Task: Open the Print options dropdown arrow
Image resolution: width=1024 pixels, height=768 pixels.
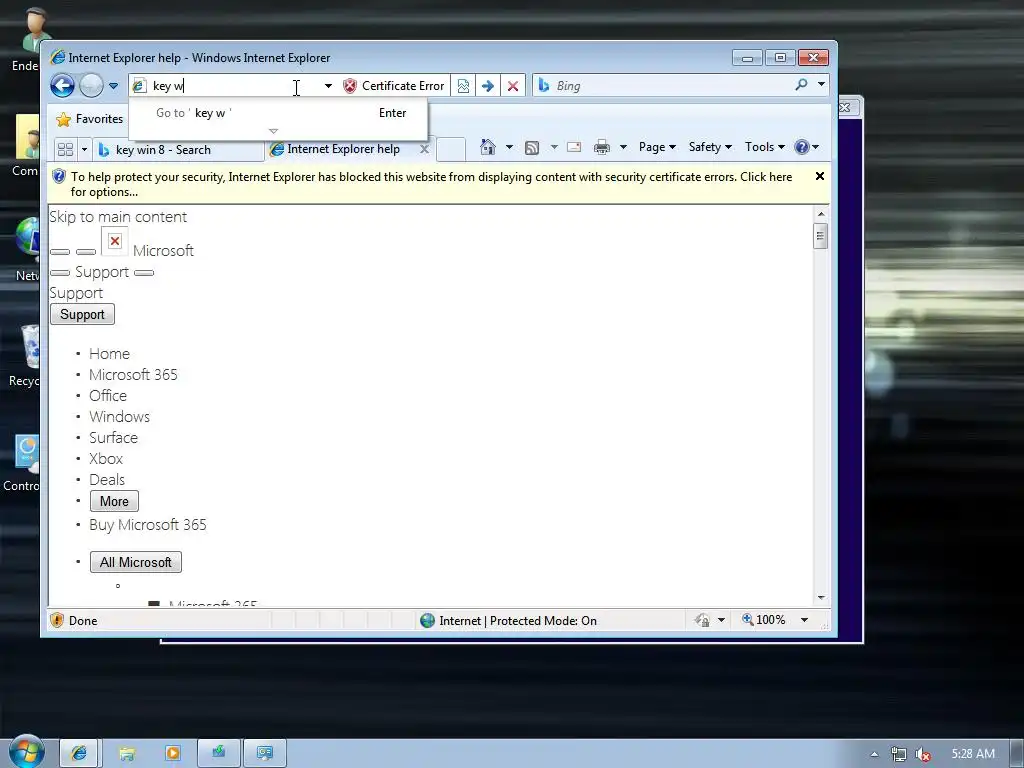Action: coord(623,147)
